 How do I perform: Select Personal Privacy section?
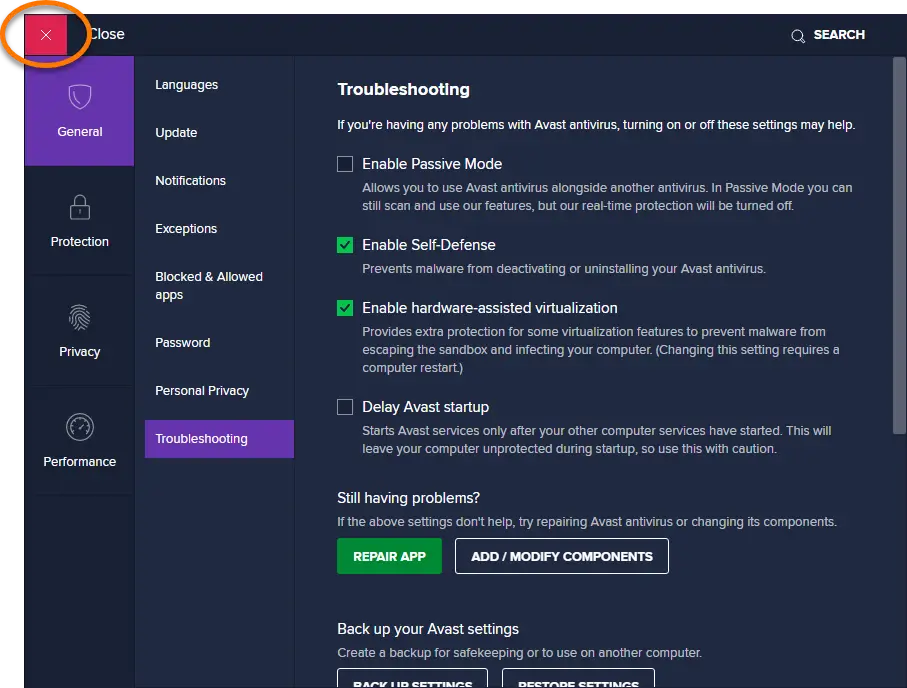click(x=202, y=391)
